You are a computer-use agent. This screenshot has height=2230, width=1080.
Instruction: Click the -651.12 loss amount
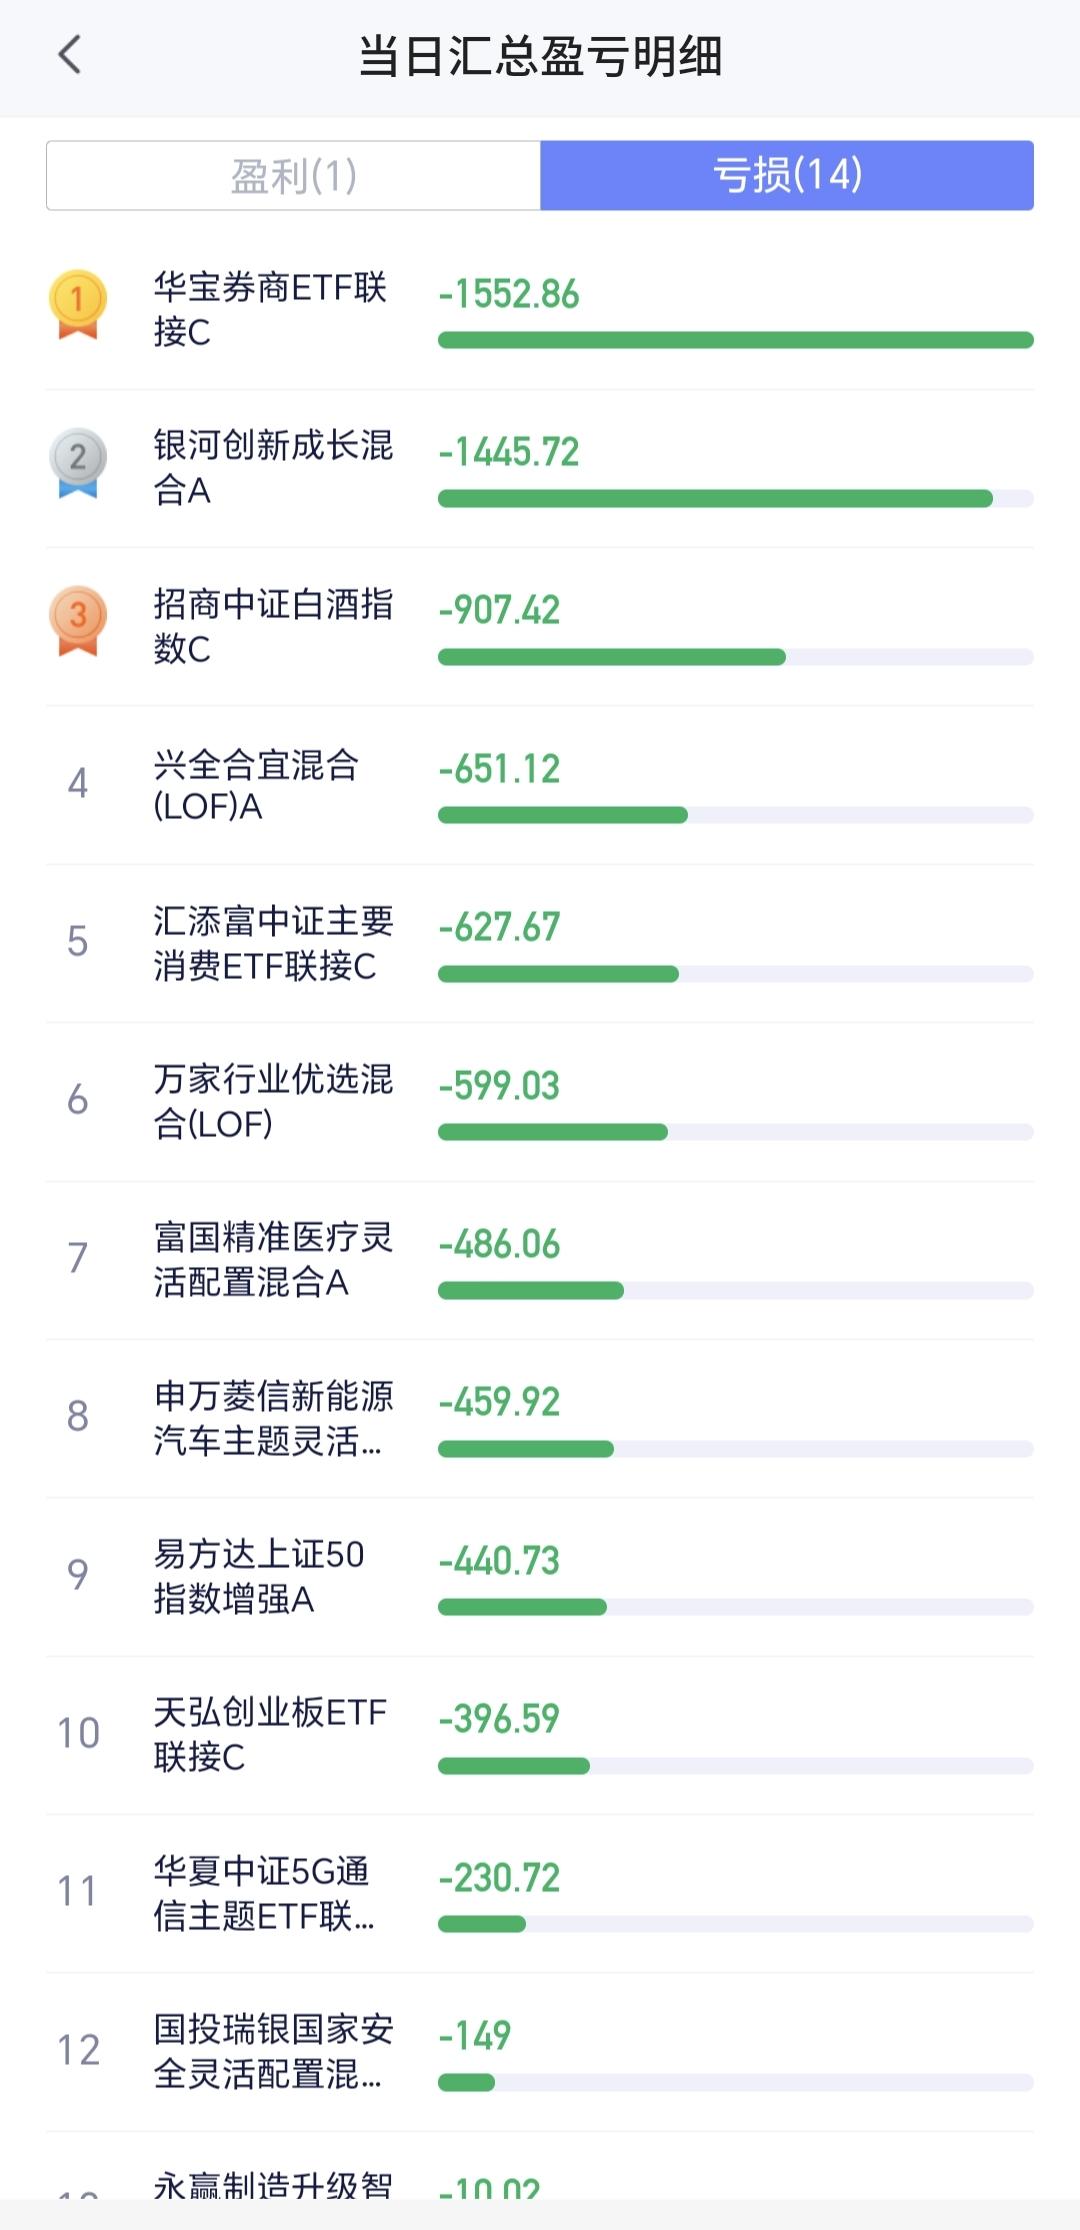tap(499, 769)
